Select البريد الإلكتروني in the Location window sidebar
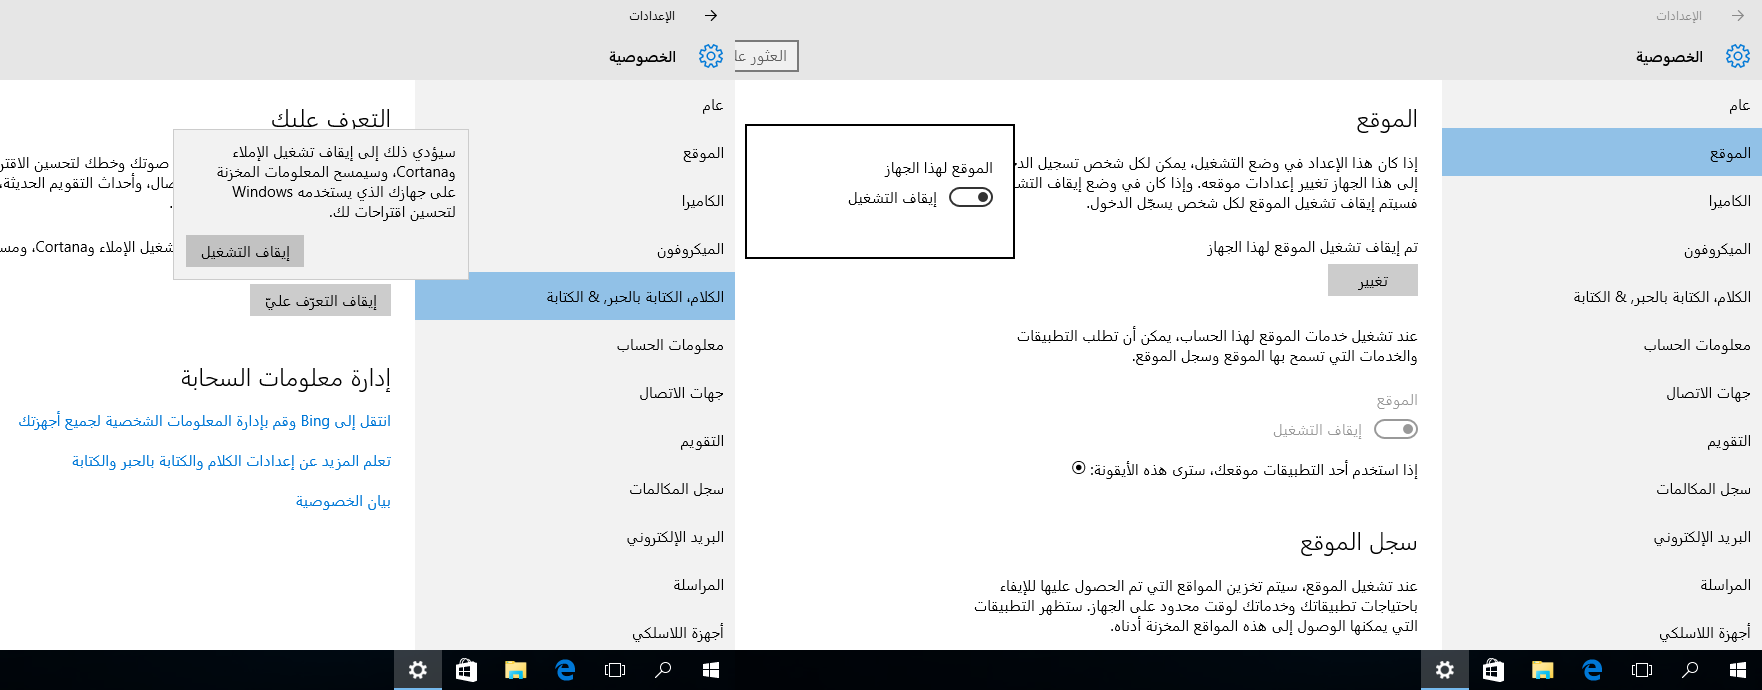The width and height of the screenshot is (1762, 690). (x=1602, y=537)
